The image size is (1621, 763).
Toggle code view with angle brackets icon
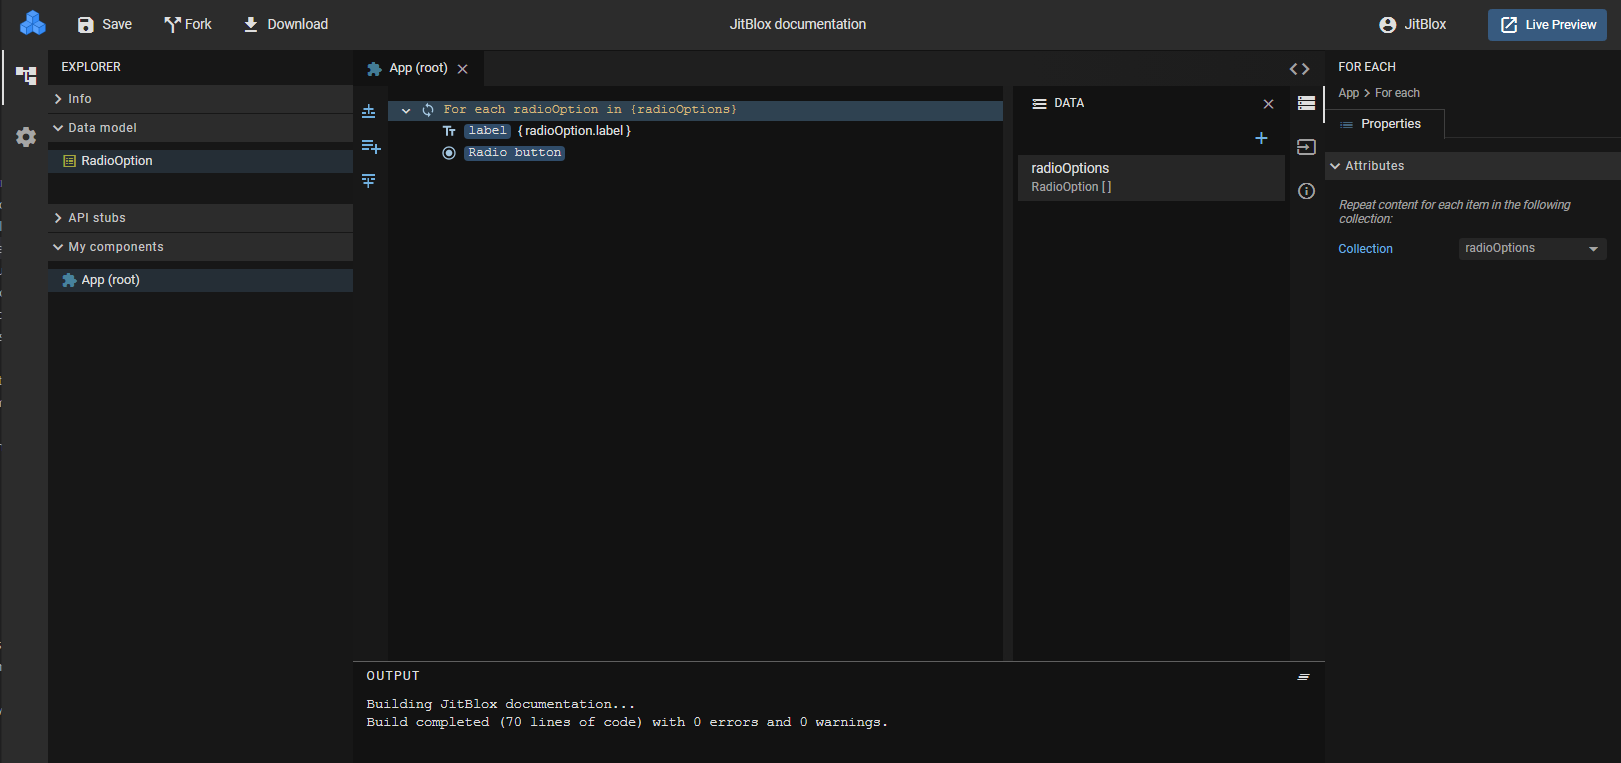coord(1299,69)
